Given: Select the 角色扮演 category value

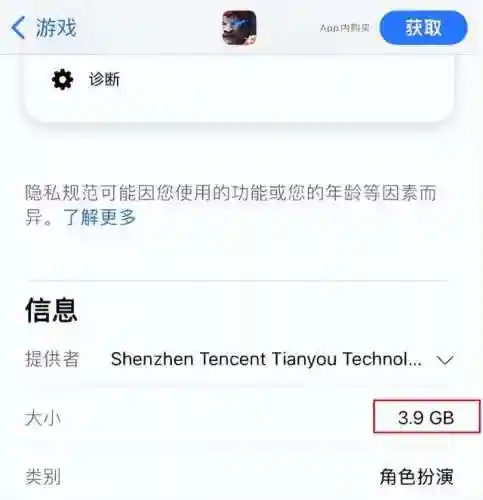Looking at the screenshot, I should [417, 477].
